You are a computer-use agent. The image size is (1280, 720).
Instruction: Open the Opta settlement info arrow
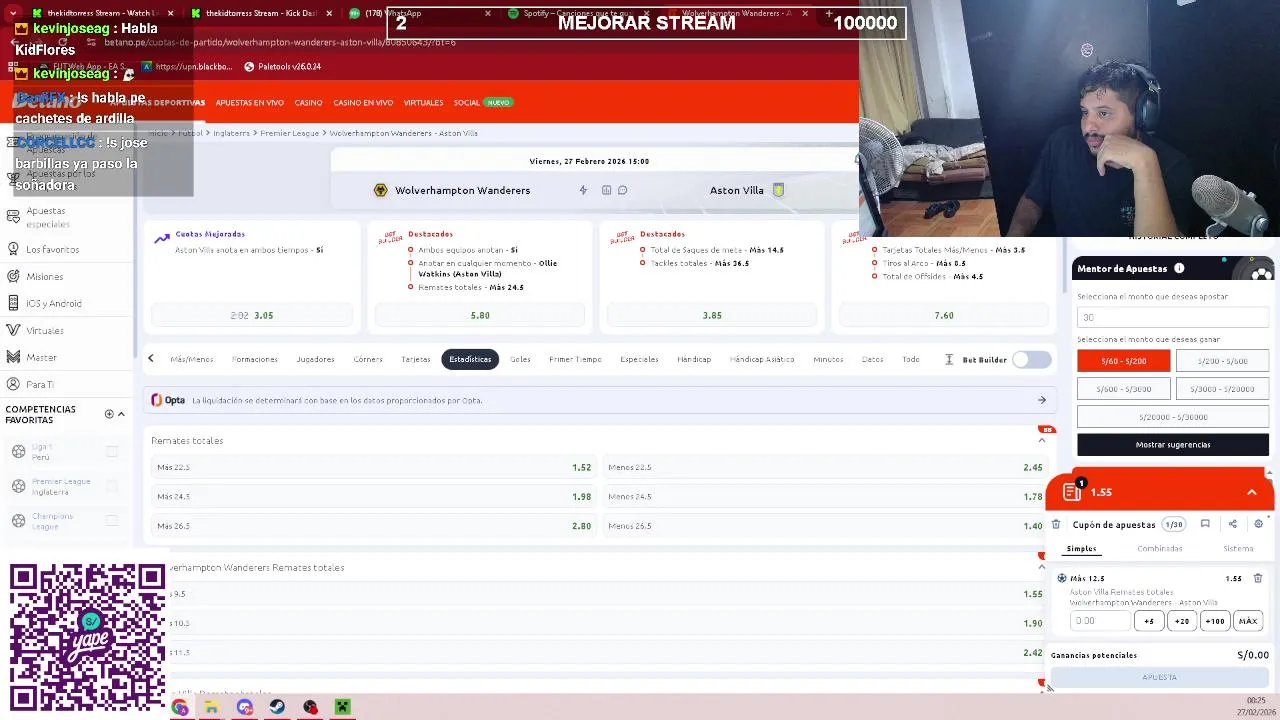(1041, 400)
